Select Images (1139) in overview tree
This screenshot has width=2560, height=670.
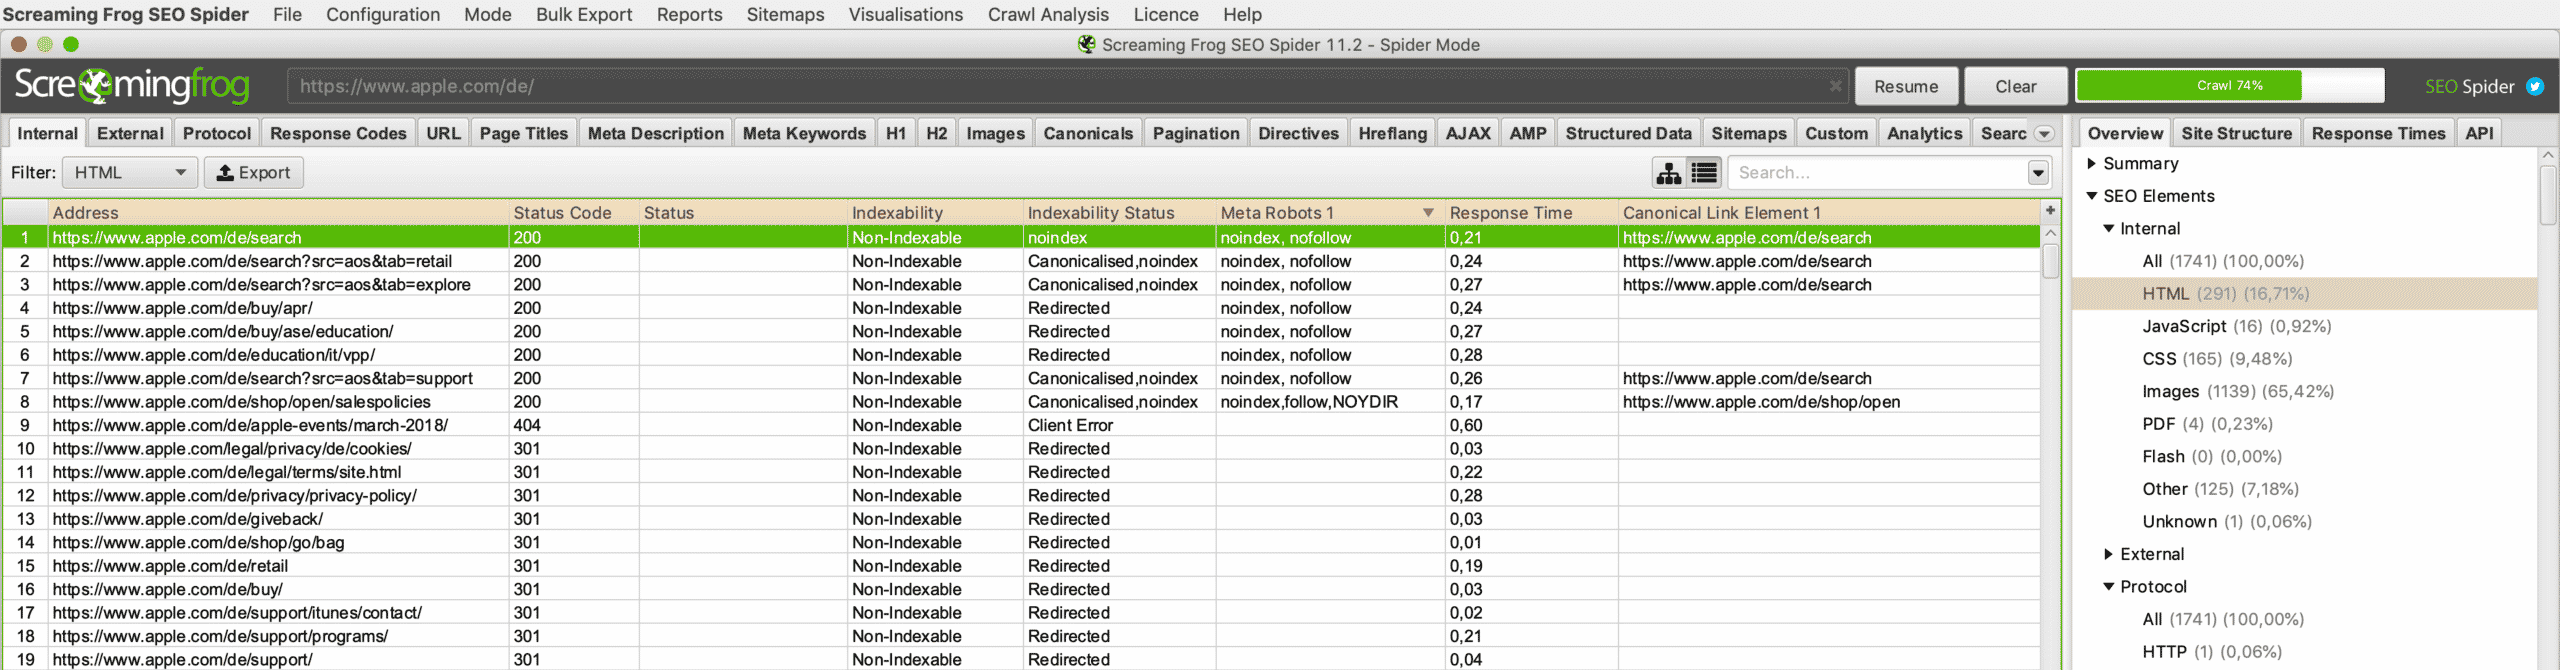[2237, 392]
